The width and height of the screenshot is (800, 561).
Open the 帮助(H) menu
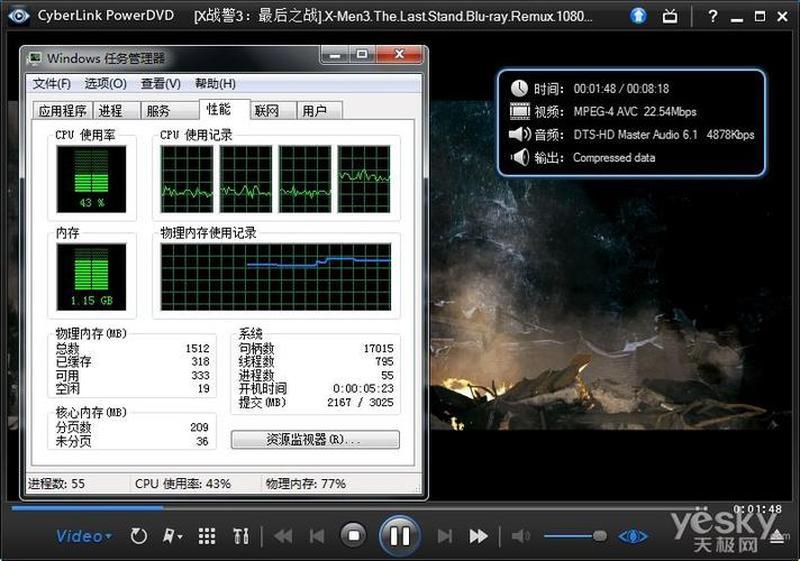(215, 84)
